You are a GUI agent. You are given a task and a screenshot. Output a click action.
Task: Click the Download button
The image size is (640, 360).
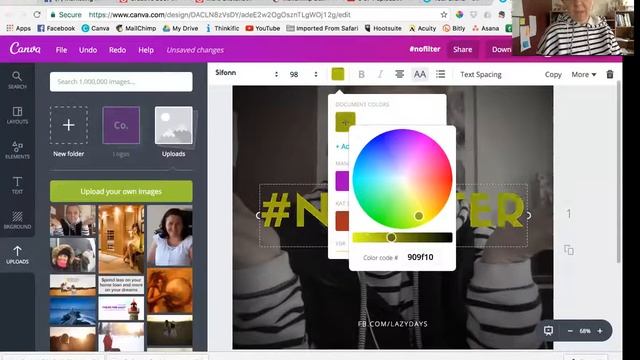499,49
